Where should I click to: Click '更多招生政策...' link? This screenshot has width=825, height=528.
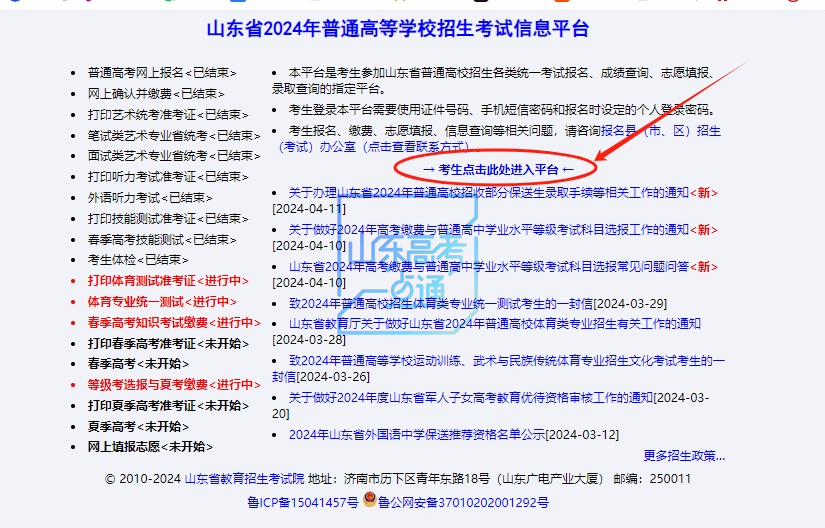click(683, 456)
